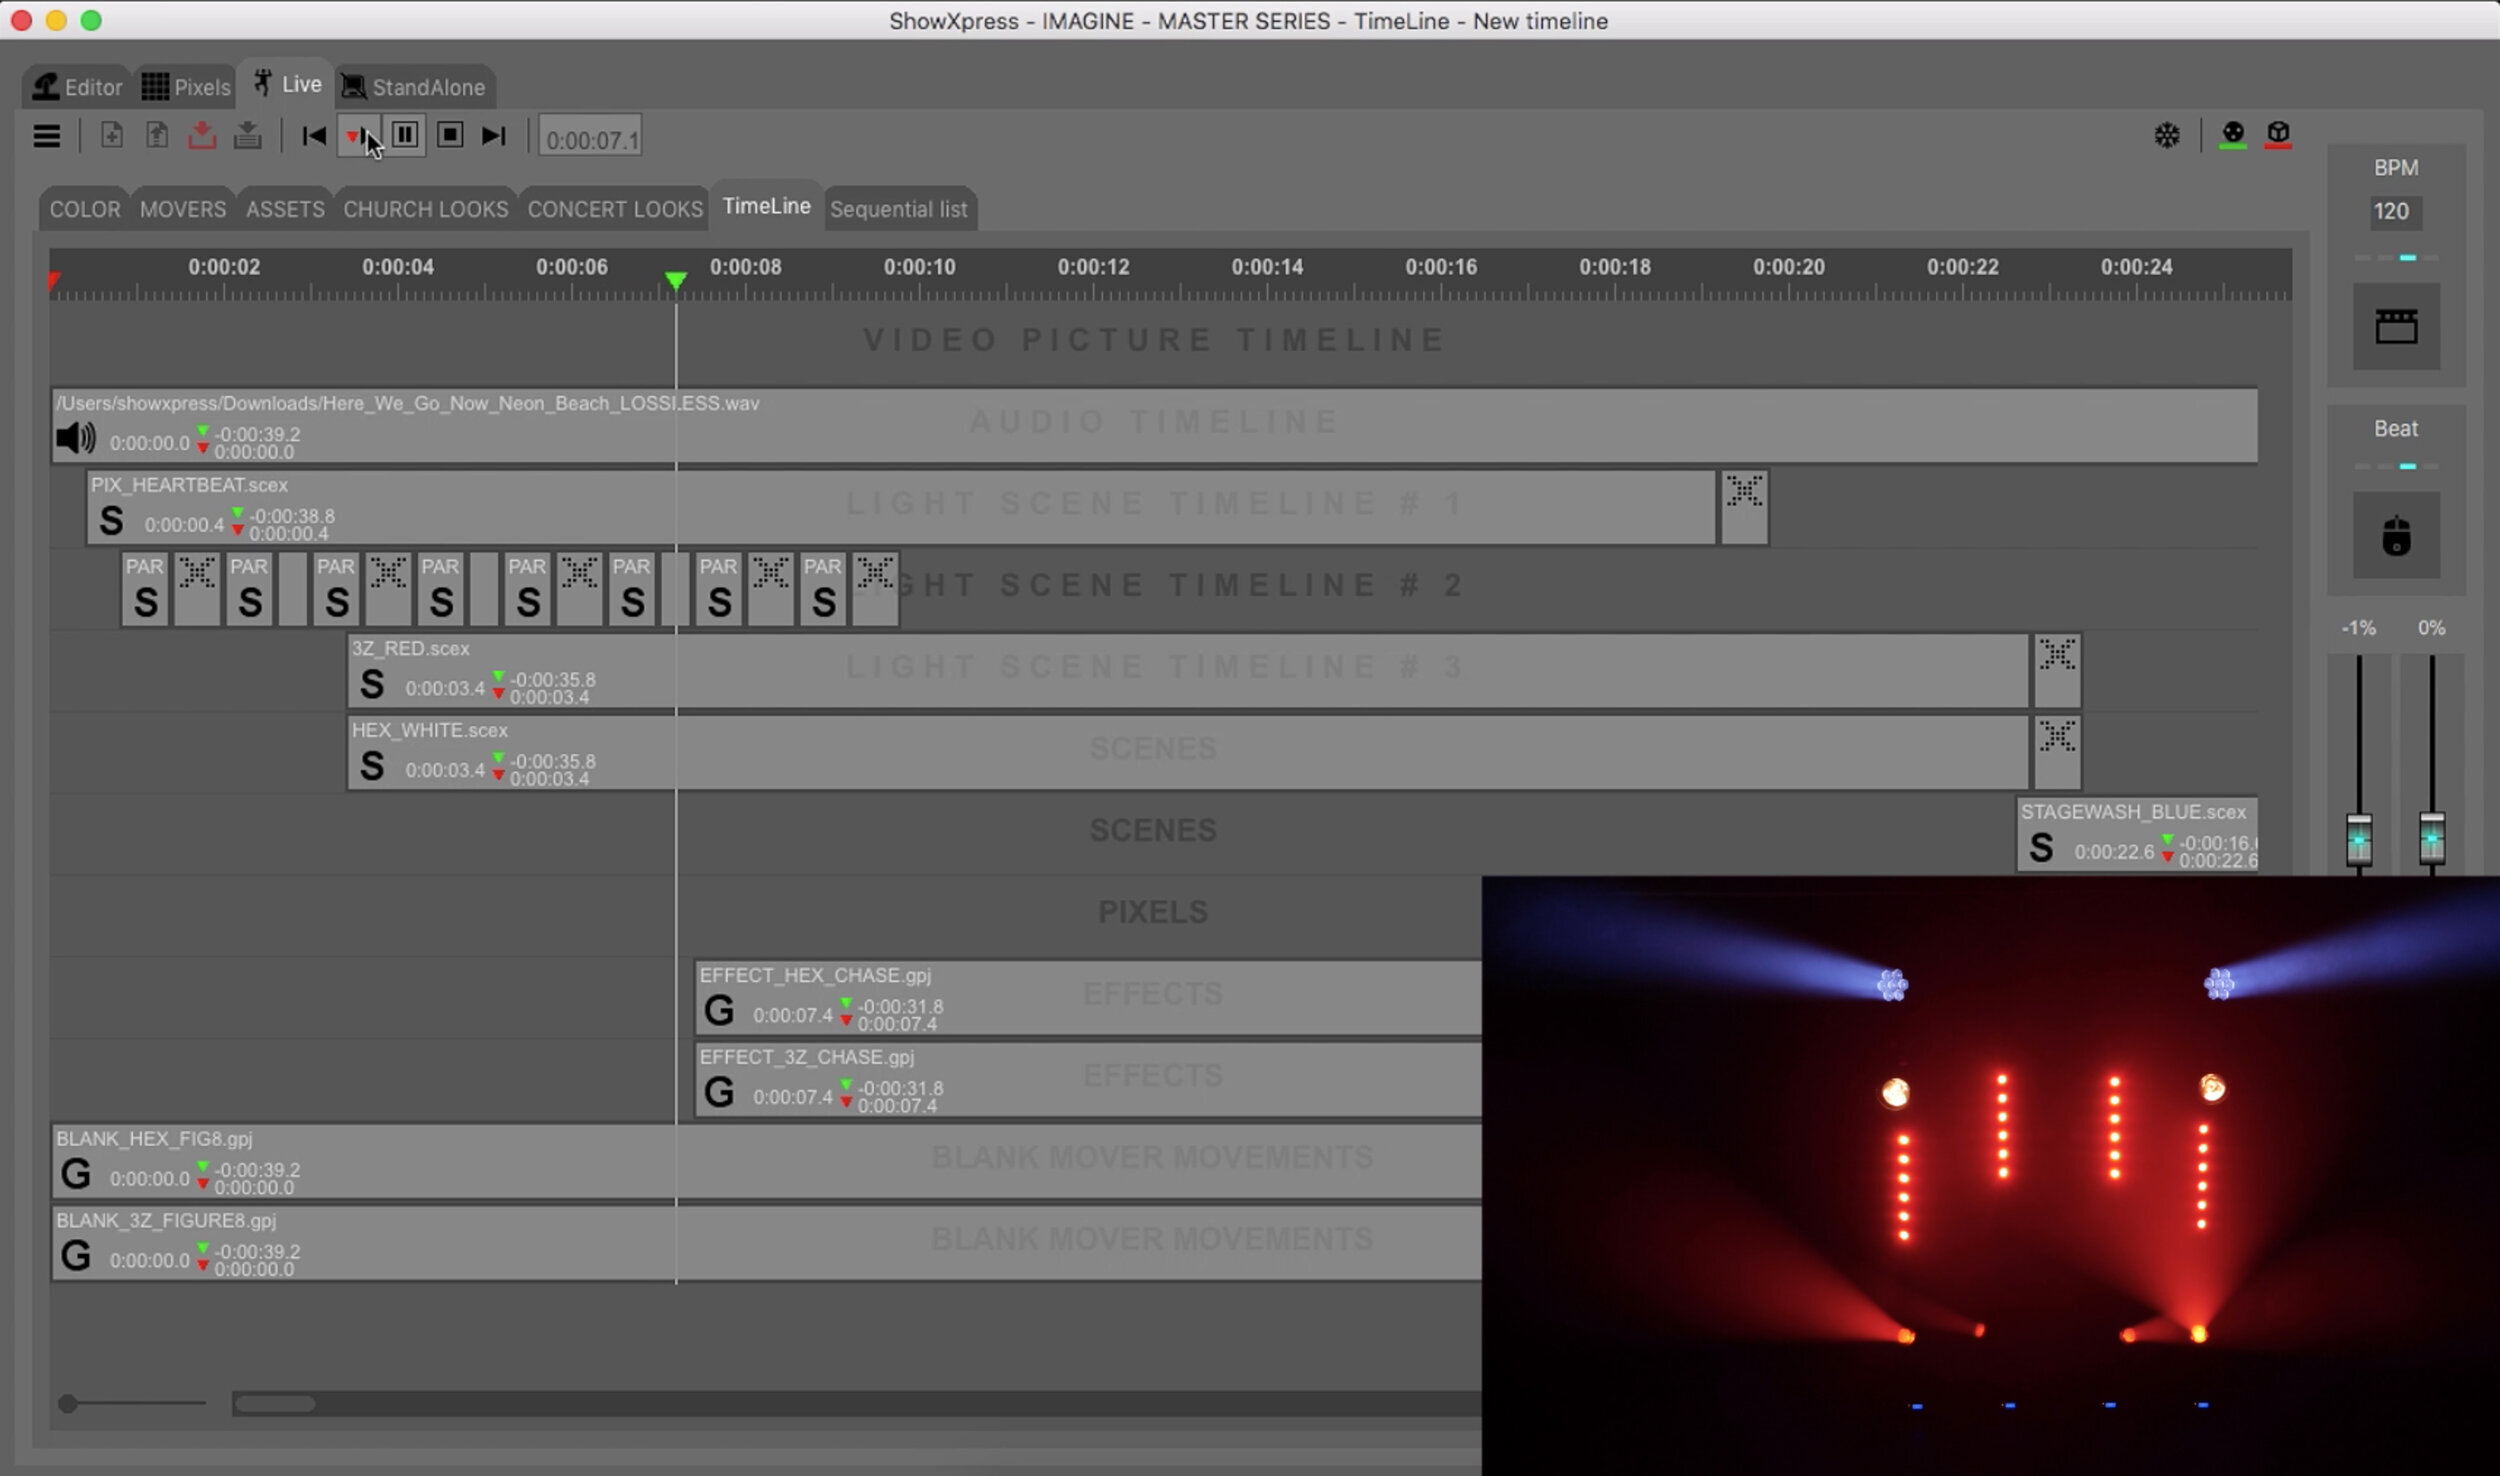Open the COLOR page tab

point(85,209)
